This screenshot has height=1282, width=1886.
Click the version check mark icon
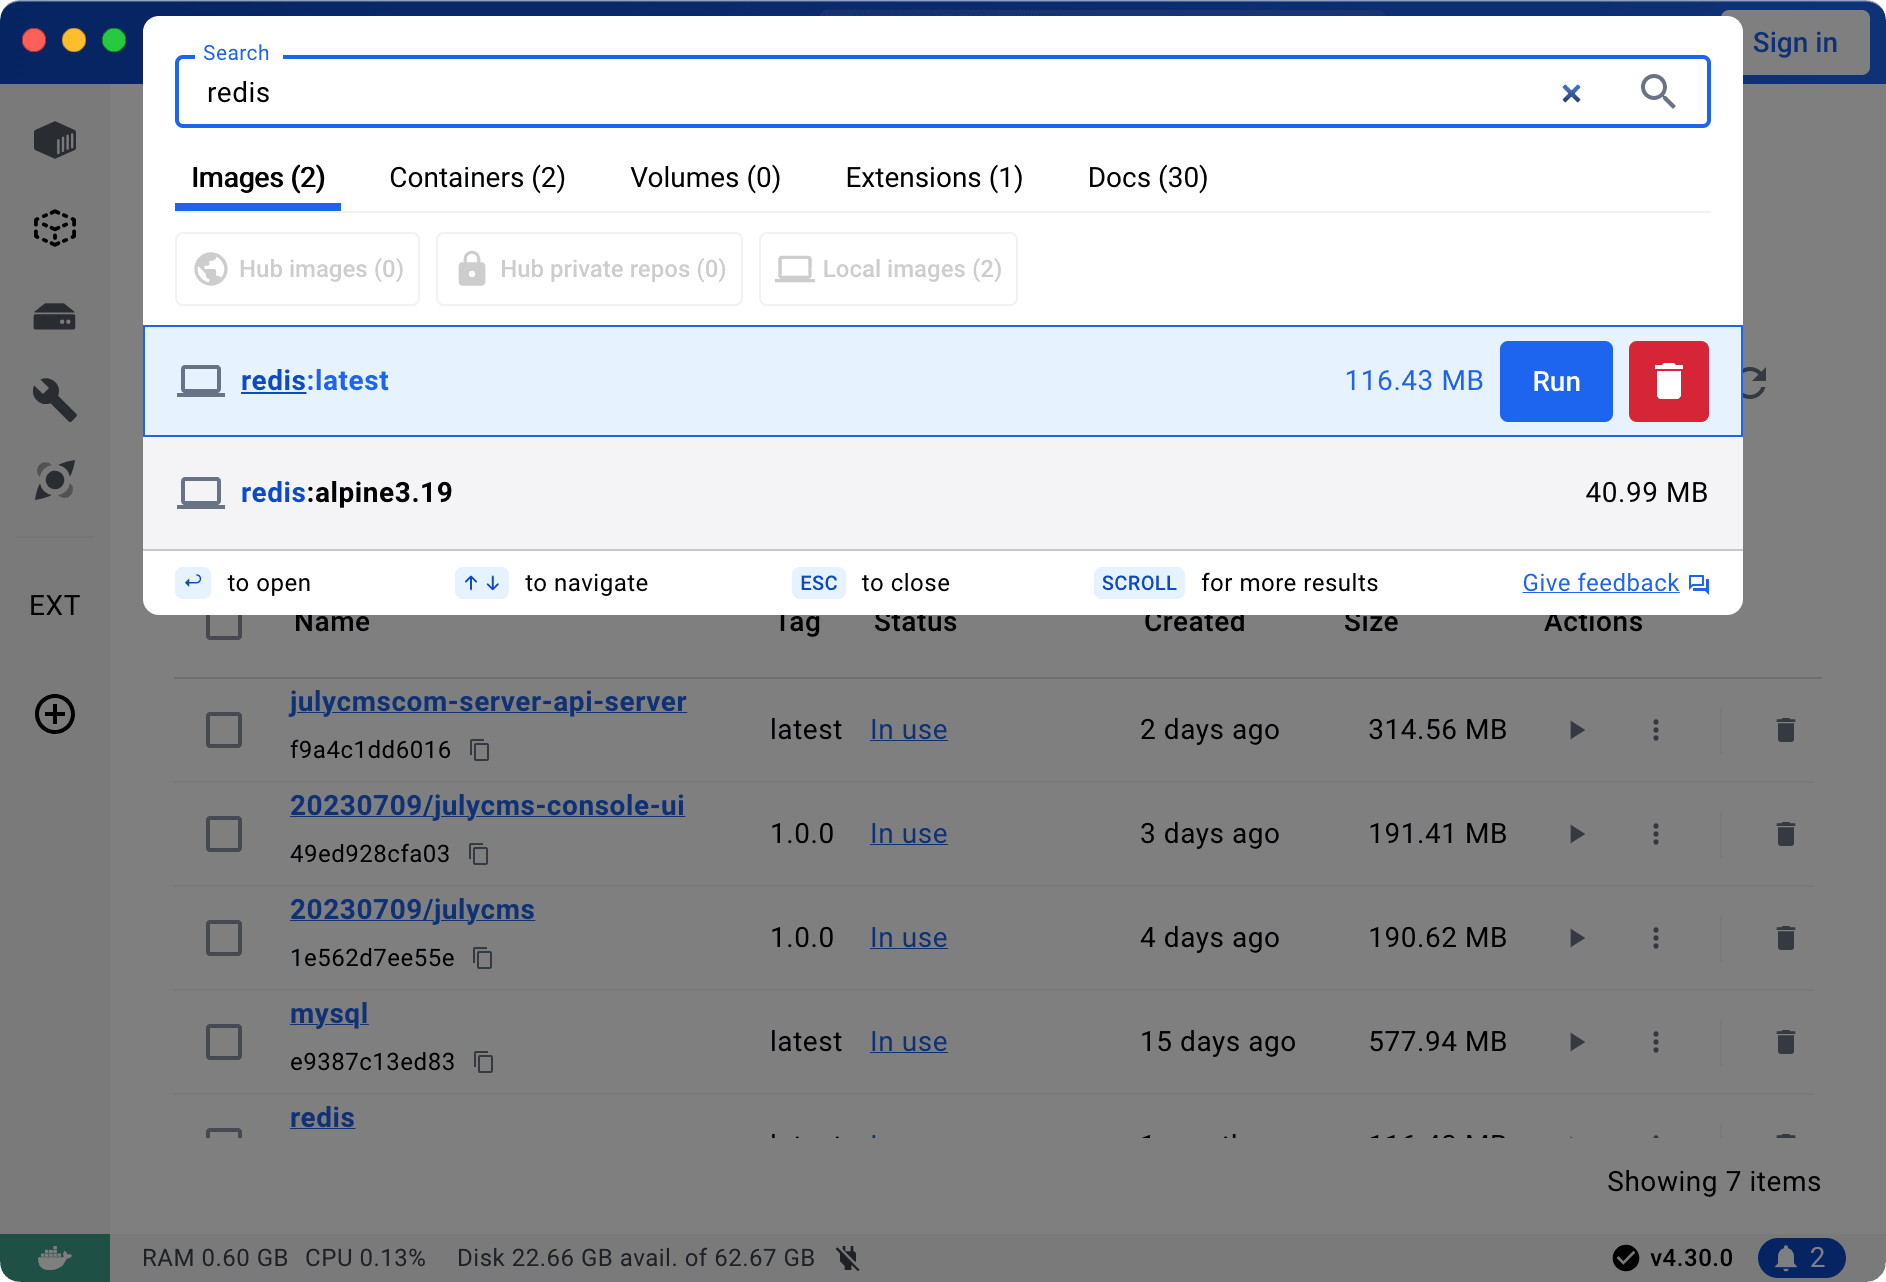pyautogui.click(x=1626, y=1257)
